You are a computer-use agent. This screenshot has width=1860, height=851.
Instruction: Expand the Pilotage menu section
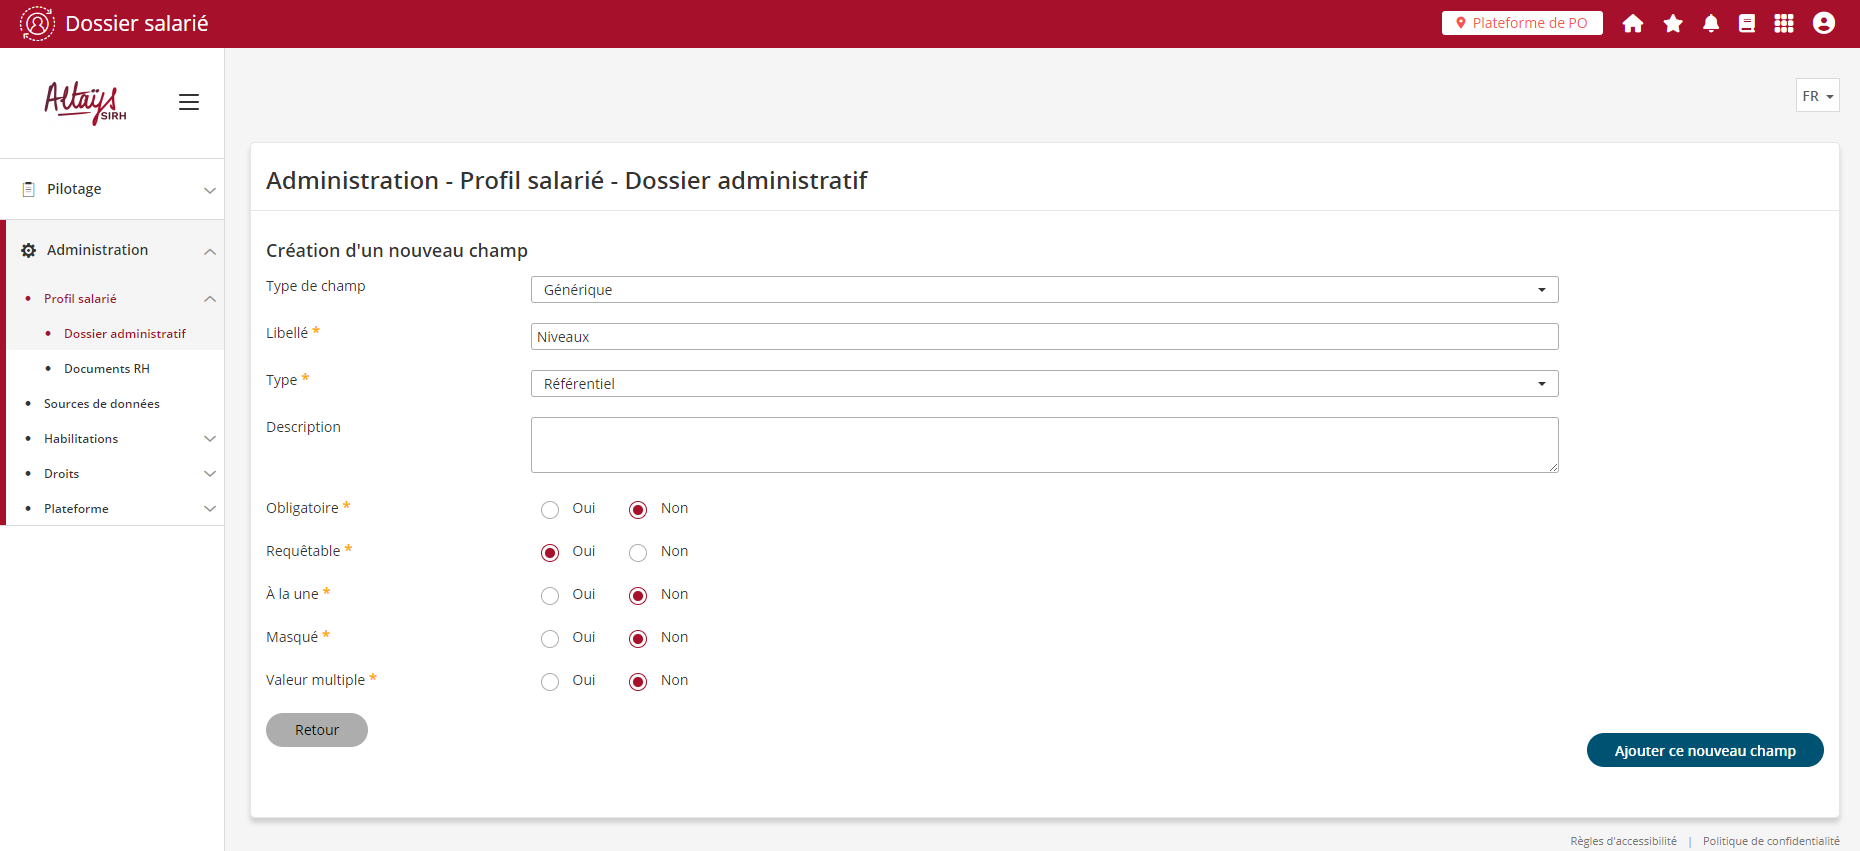point(112,189)
